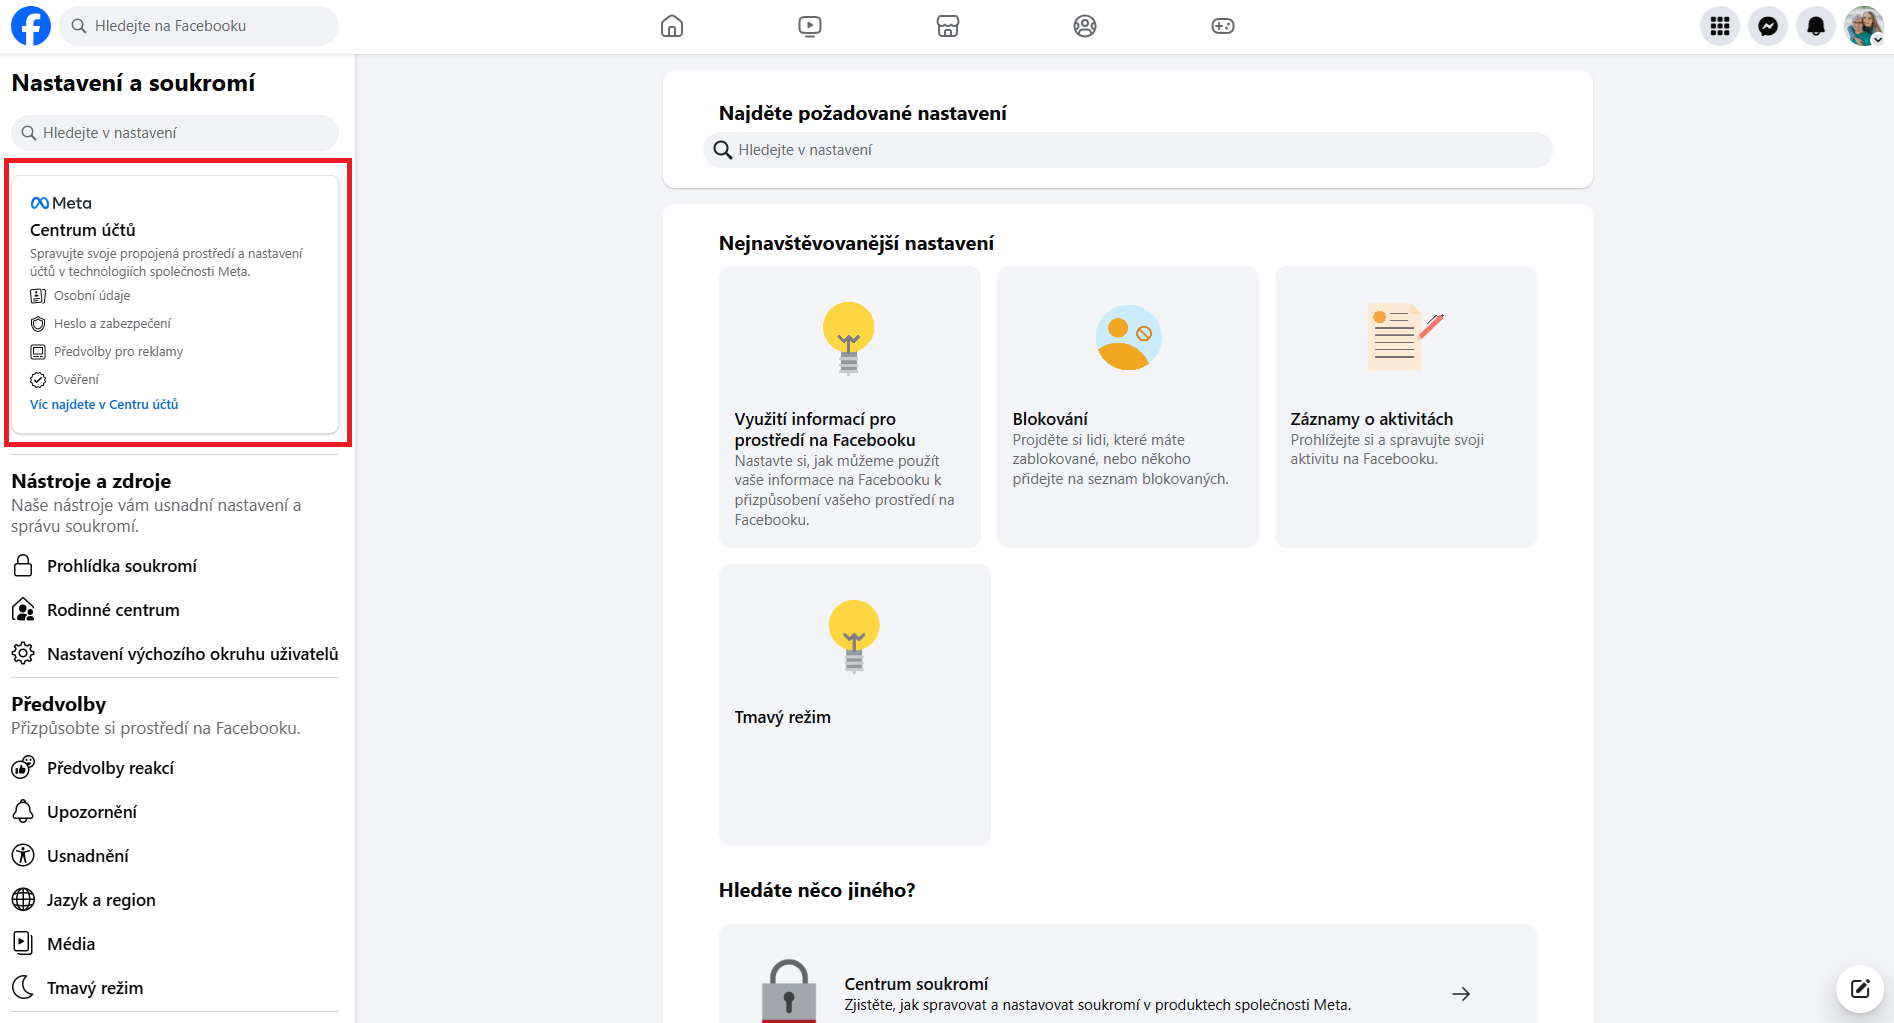The width and height of the screenshot is (1894, 1023).
Task: Click the Facebook logo icon
Action: coord(31,26)
